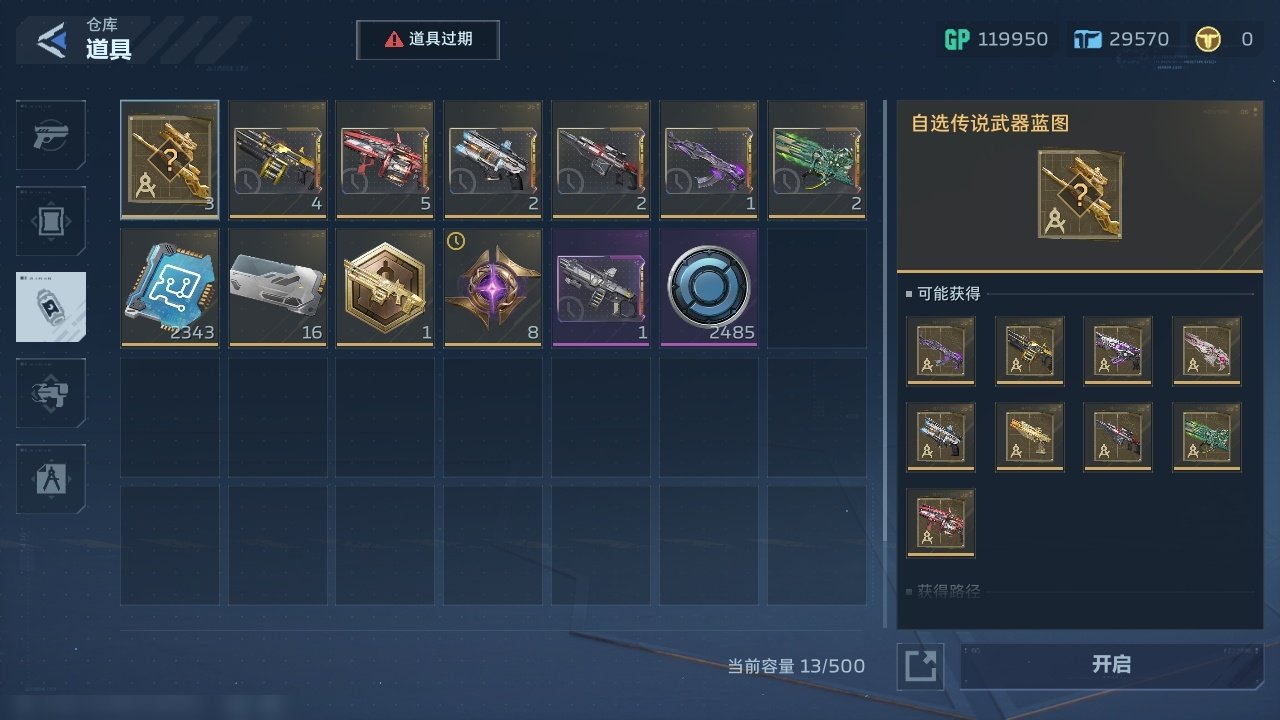The height and width of the screenshot is (720, 1280).
Task: Pick the purple blueprint in possible rewards
Action: pyautogui.click(x=941, y=351)
